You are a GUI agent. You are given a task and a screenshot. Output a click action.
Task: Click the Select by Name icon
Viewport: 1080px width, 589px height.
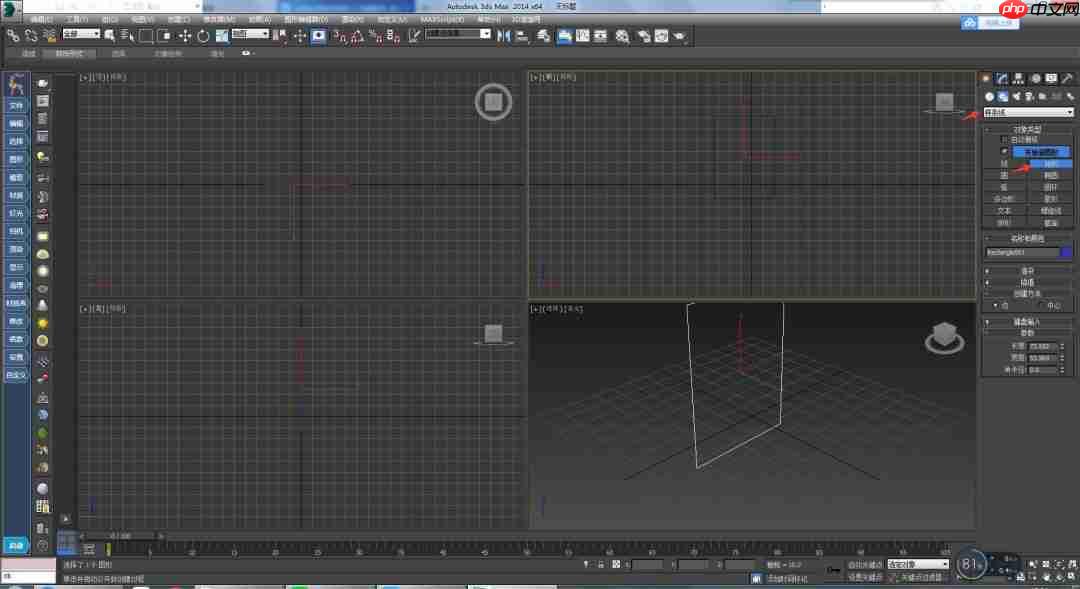[123, 35]
